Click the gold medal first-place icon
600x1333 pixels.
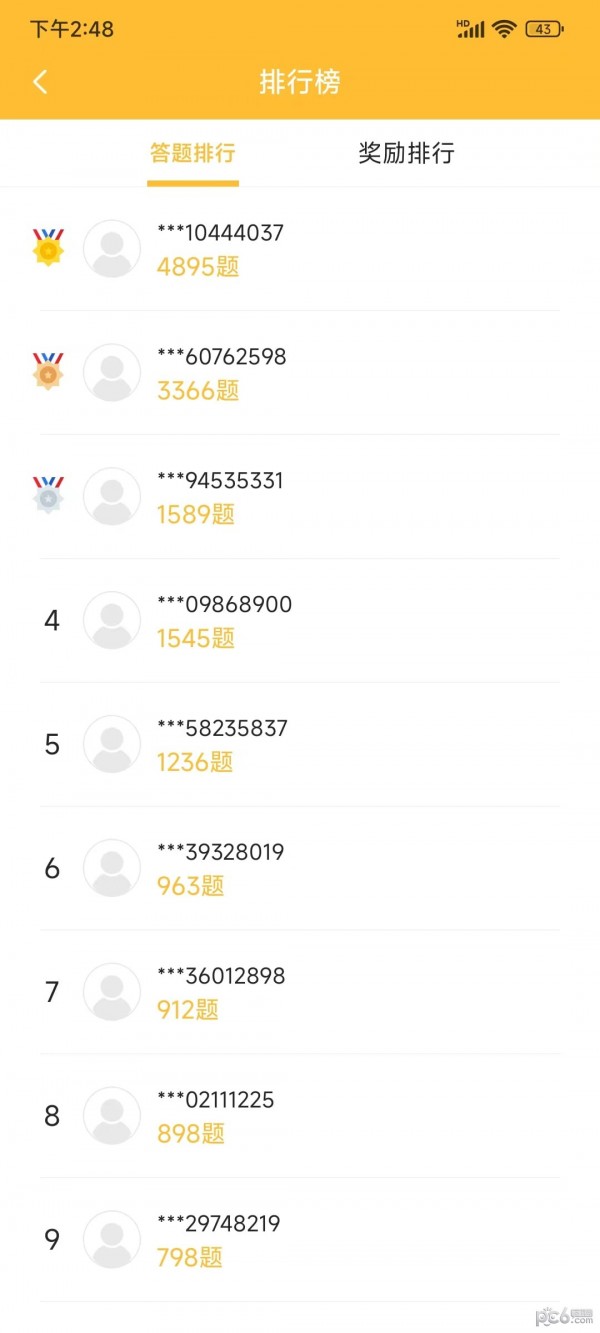click(48, 247)
